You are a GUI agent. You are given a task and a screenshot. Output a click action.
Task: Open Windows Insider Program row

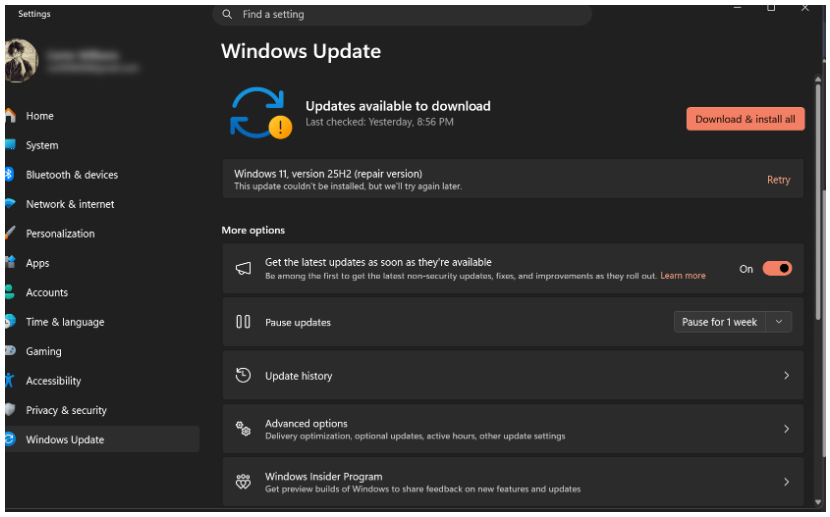[512, 482]
